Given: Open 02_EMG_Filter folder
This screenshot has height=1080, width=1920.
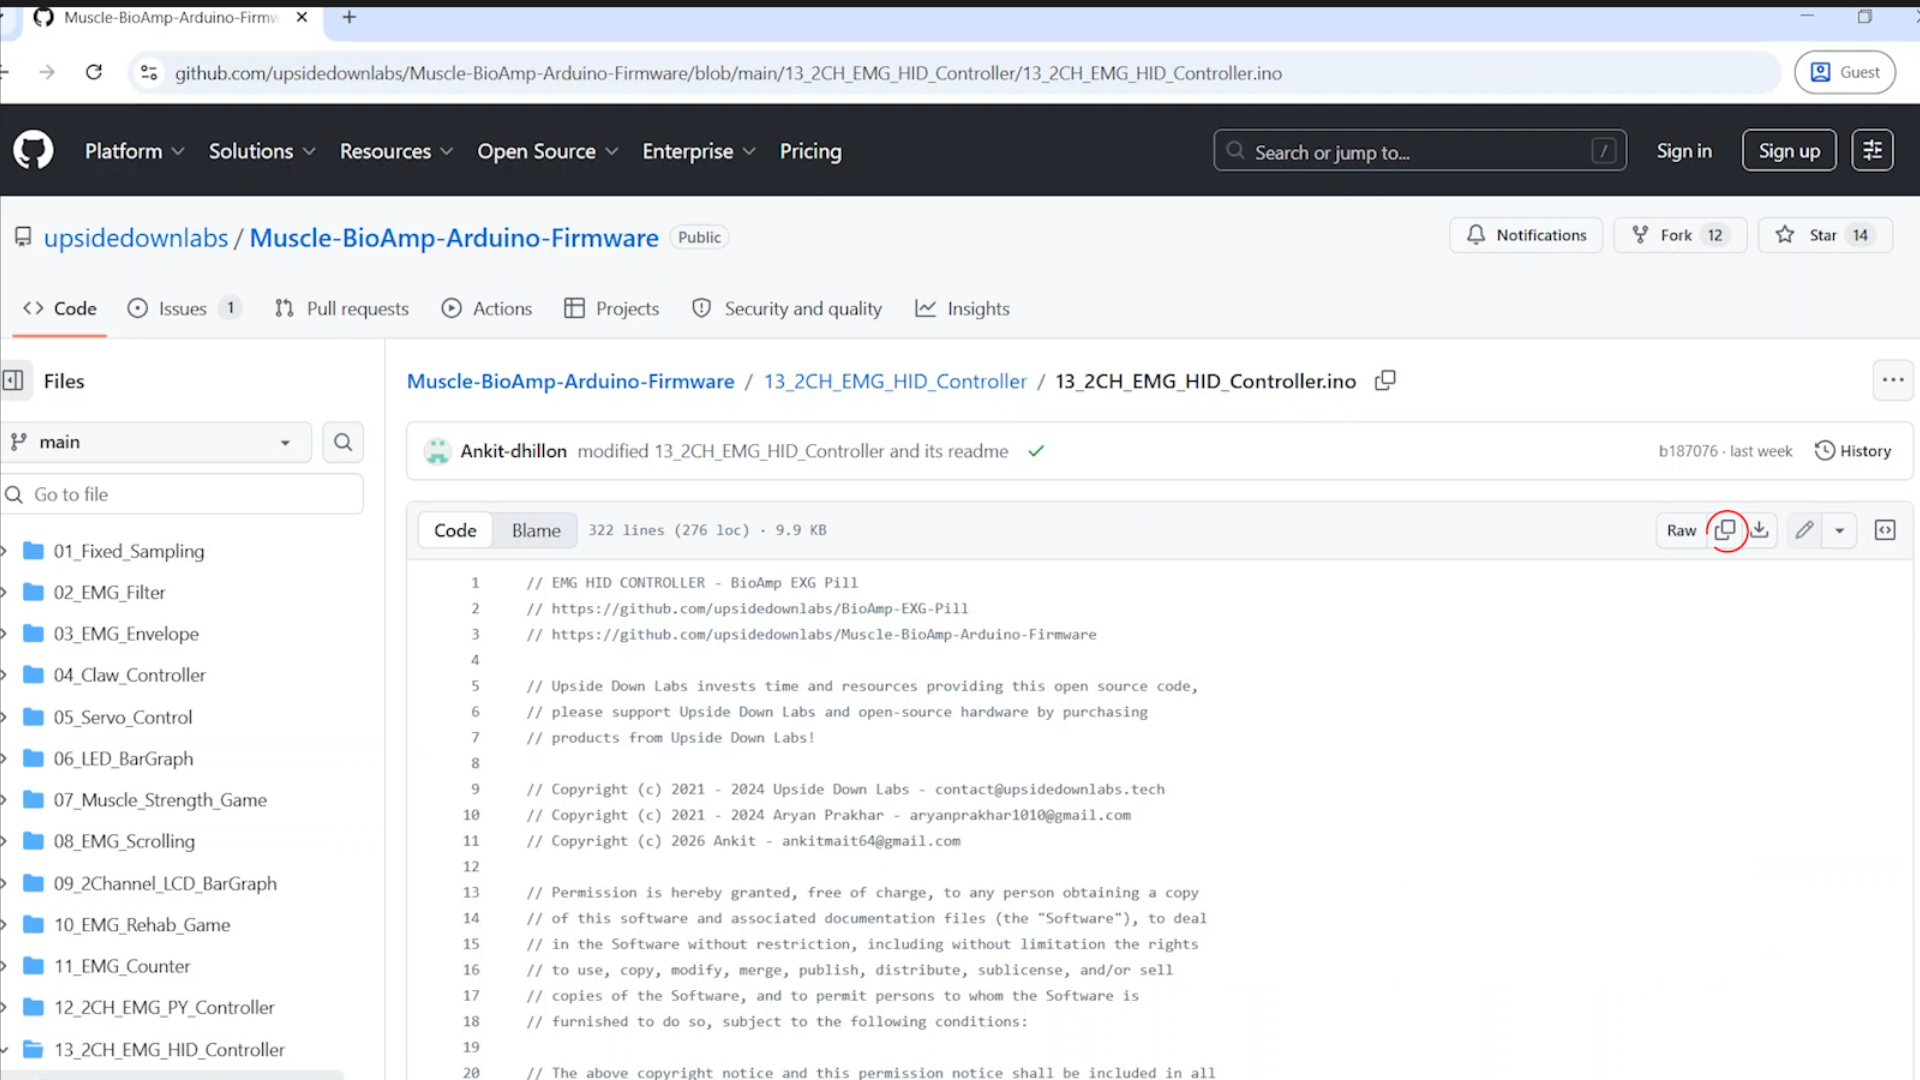Looking at the screenshot, I should 109,592.
